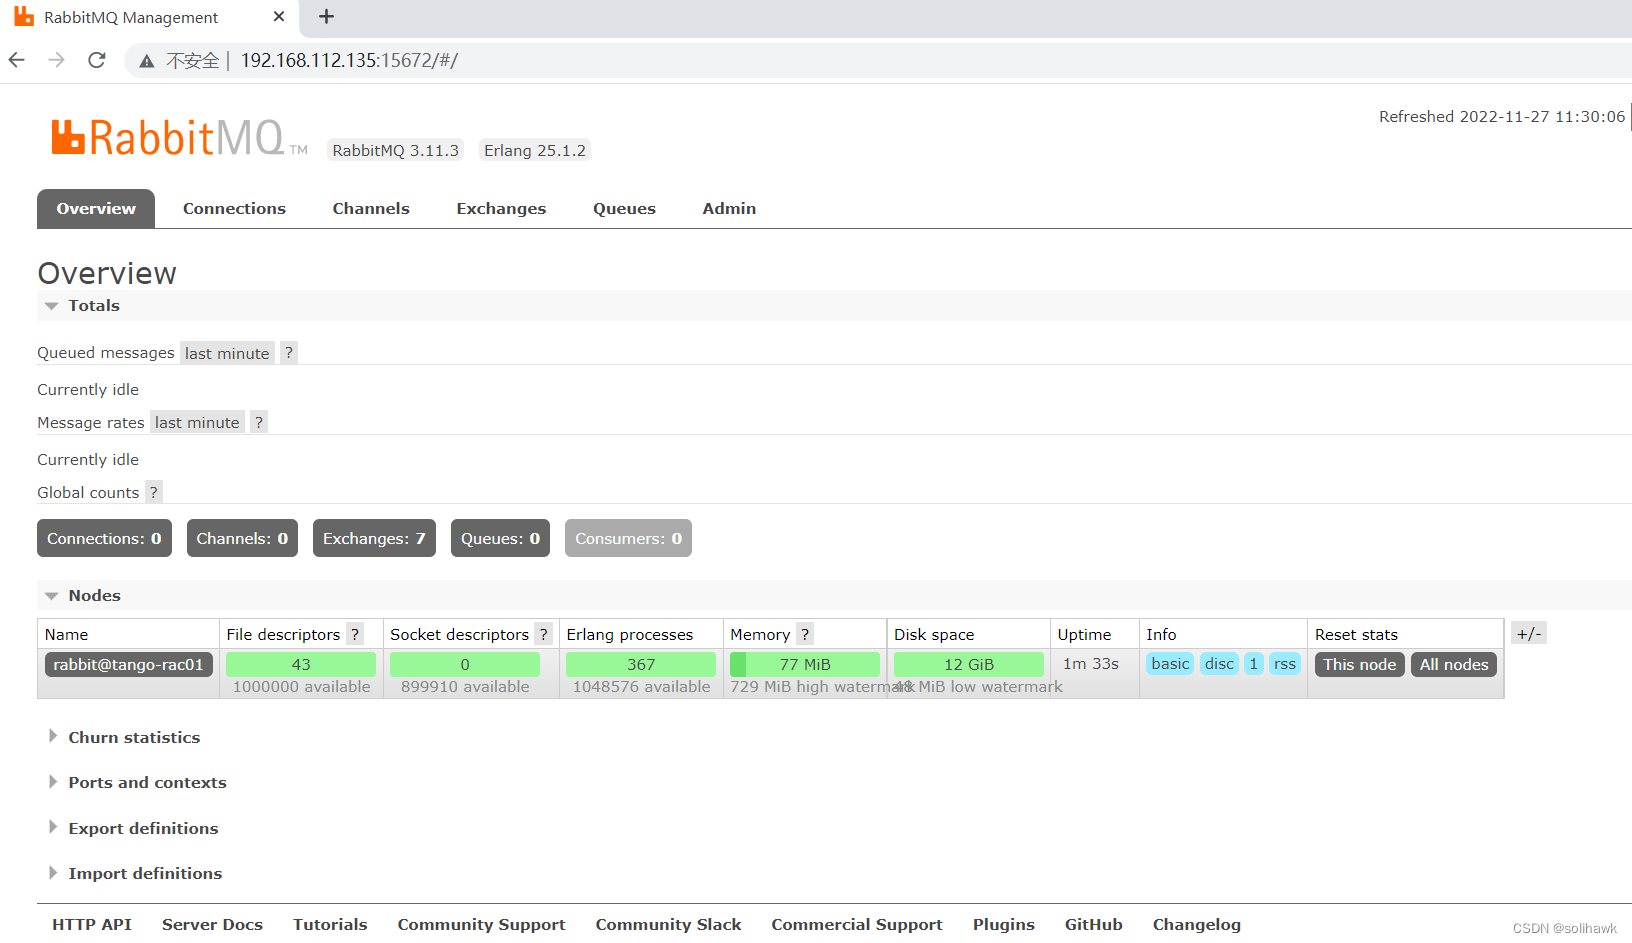The width and height of the screenshot is (1632, 943).
Task: Open the Changelog footer link
Action: [1197, 924]
